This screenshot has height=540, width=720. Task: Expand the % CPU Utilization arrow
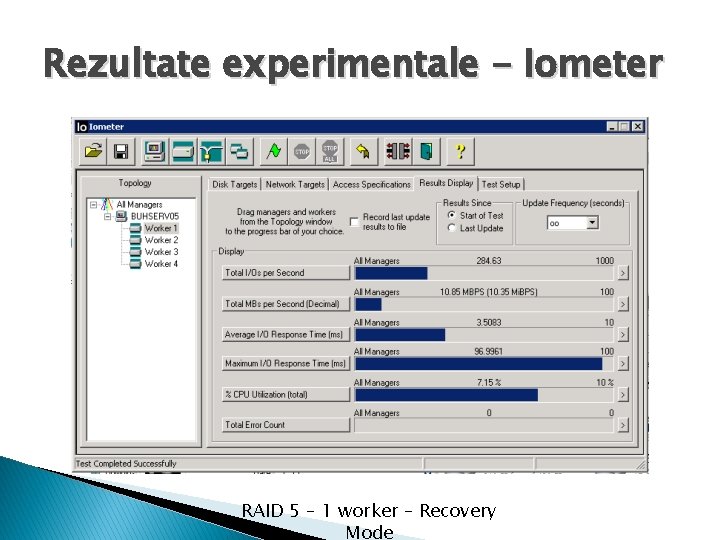[x=623, y=395]
